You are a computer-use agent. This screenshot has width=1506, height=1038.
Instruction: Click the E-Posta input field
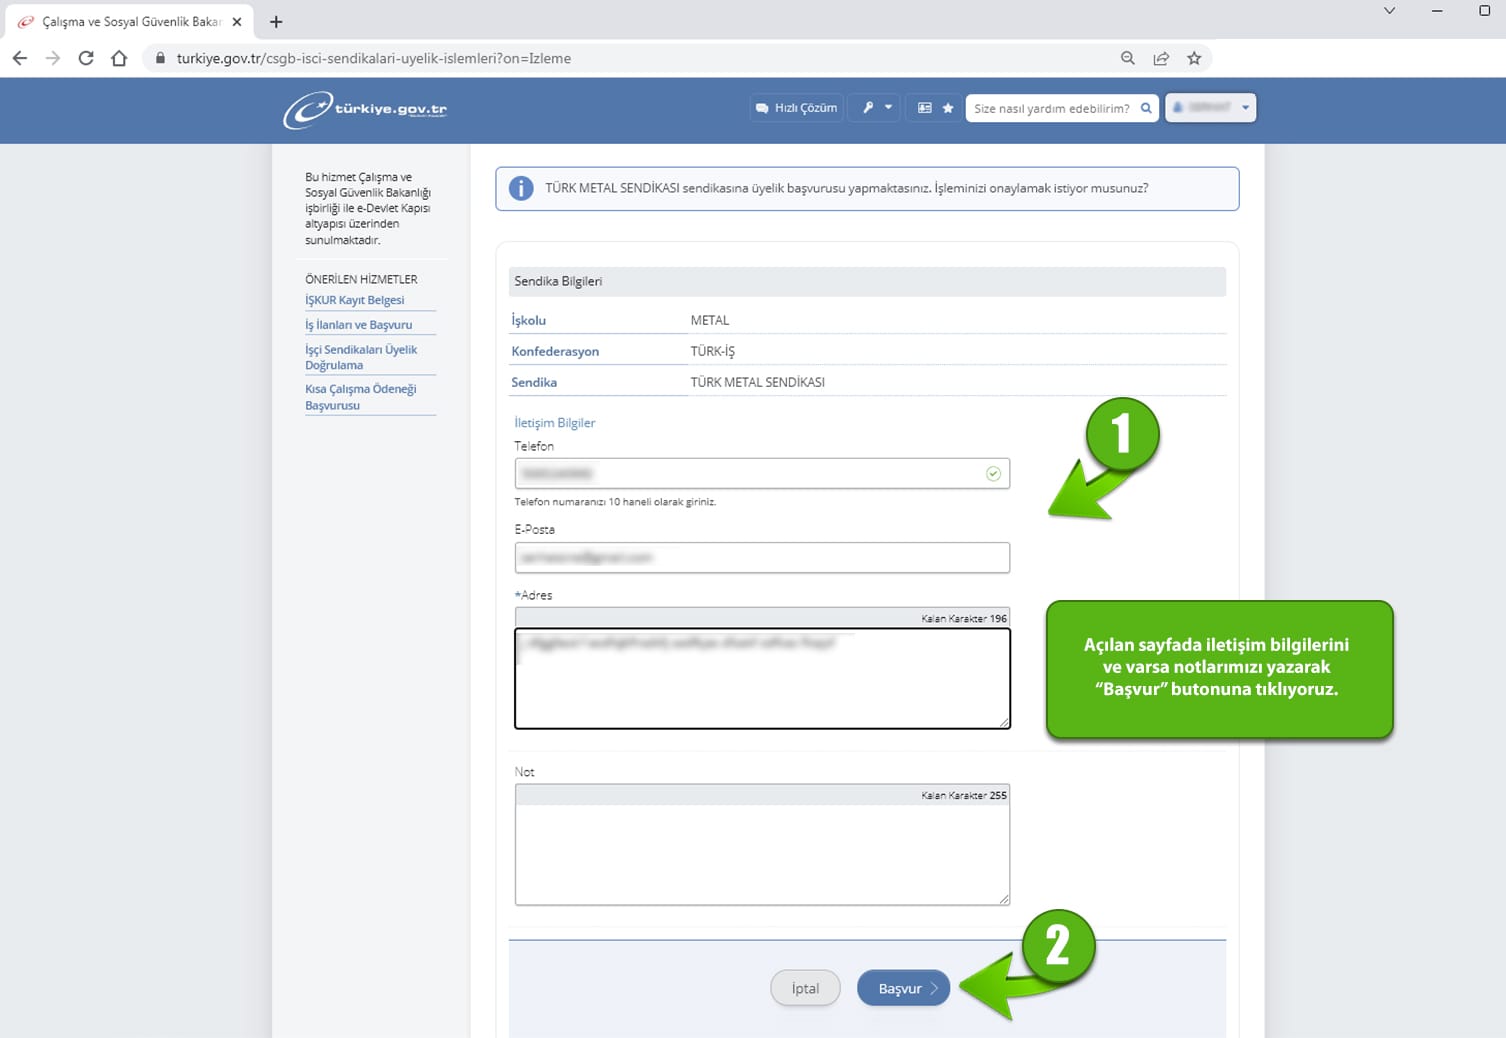pos(762,557)
